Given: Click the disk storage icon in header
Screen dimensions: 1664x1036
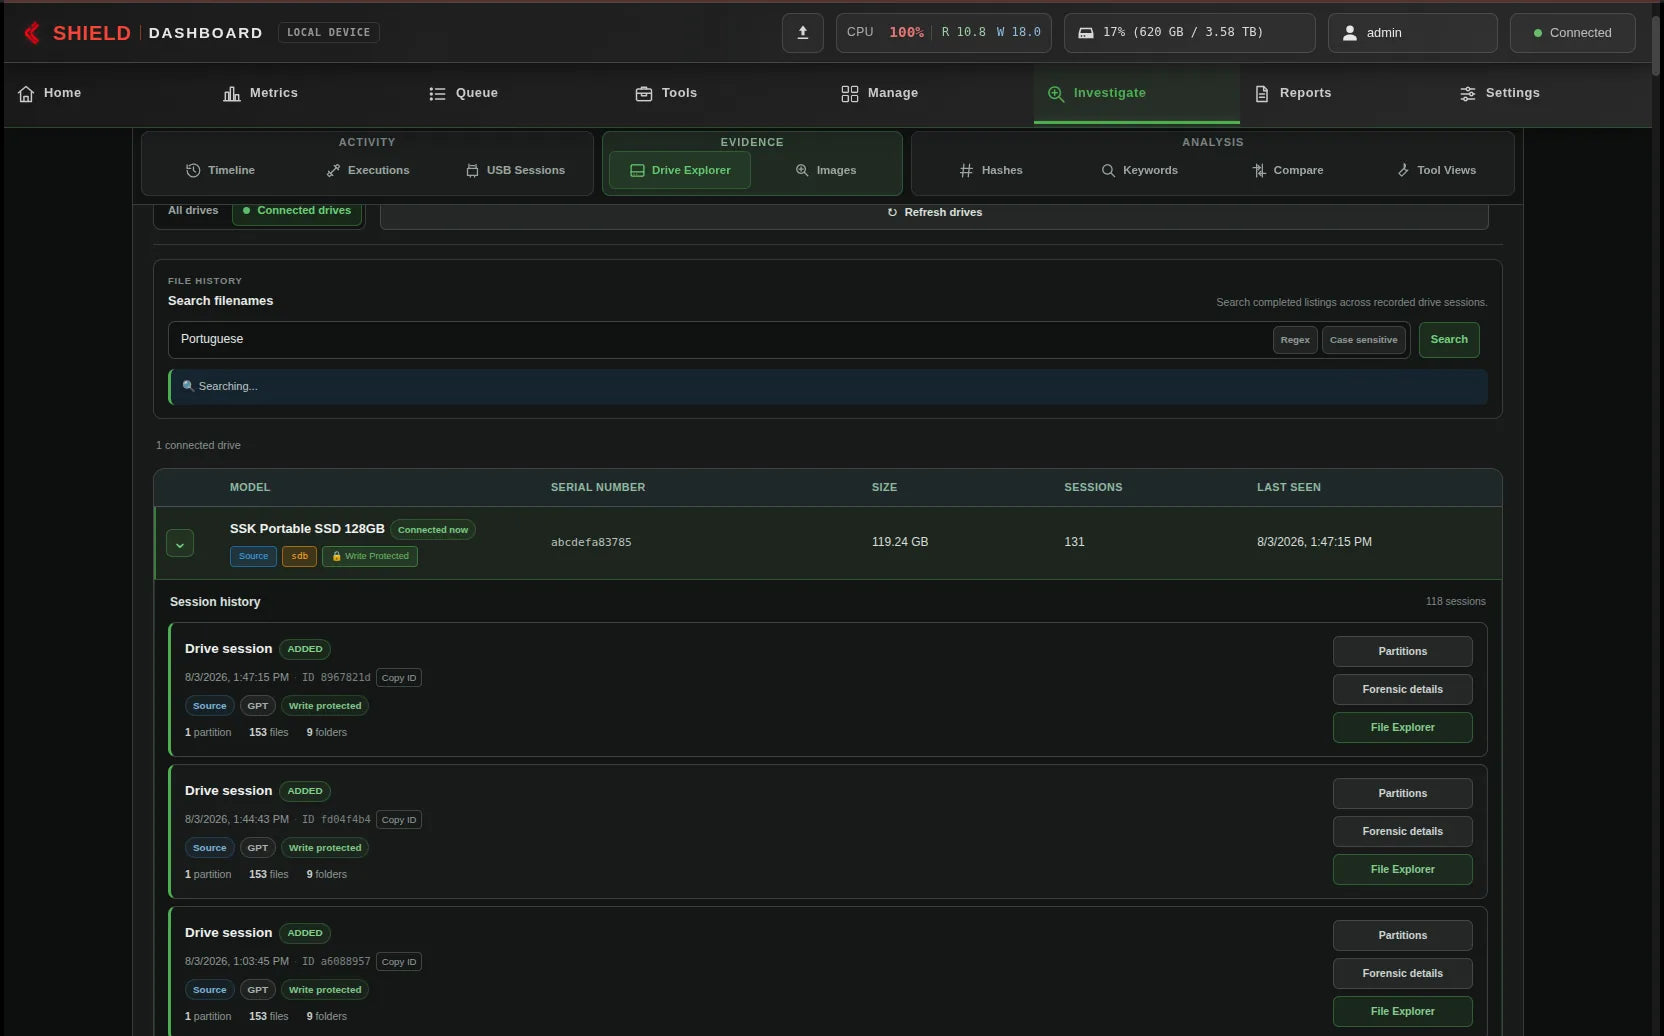Looking at the screenshot, I should coord(1086,33).
